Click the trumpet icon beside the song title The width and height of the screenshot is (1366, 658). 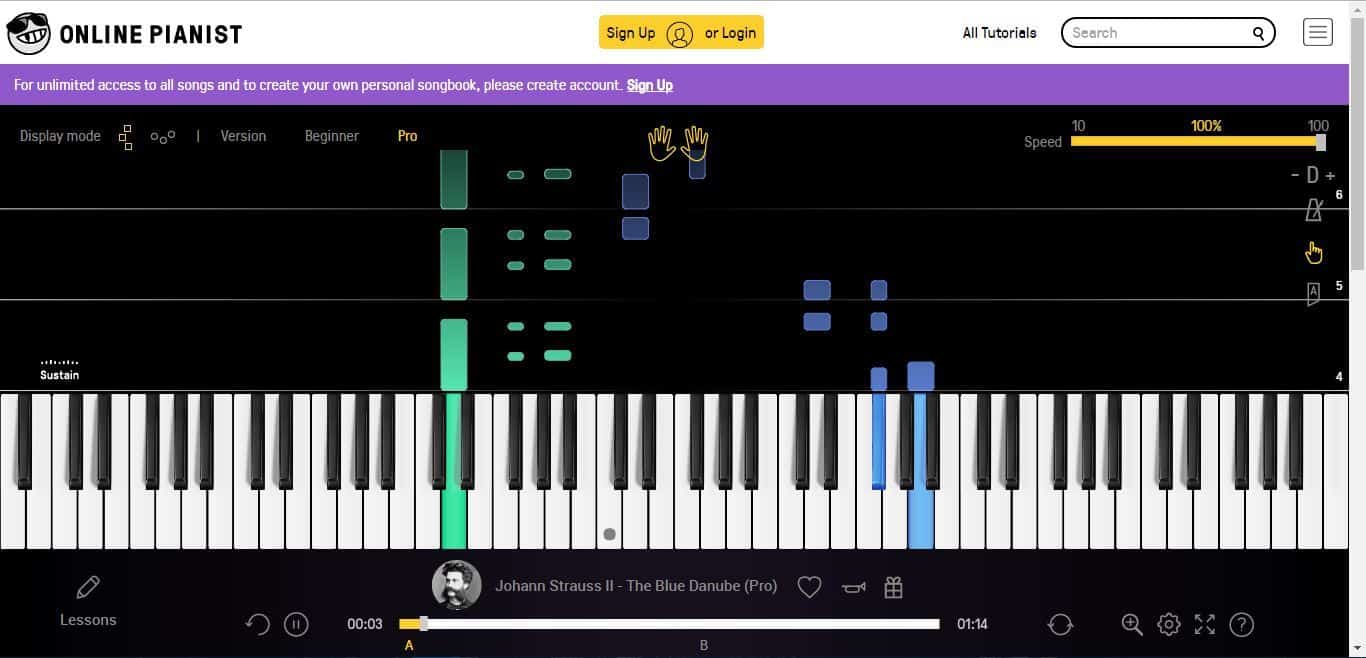[853, 587]
